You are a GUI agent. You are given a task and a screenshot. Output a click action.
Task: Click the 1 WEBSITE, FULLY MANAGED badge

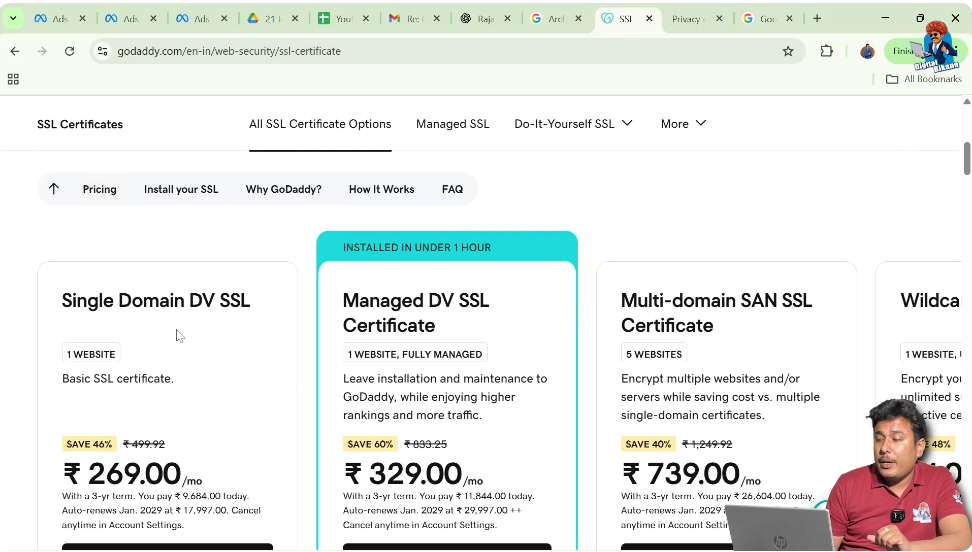click(x=415, y=354)
